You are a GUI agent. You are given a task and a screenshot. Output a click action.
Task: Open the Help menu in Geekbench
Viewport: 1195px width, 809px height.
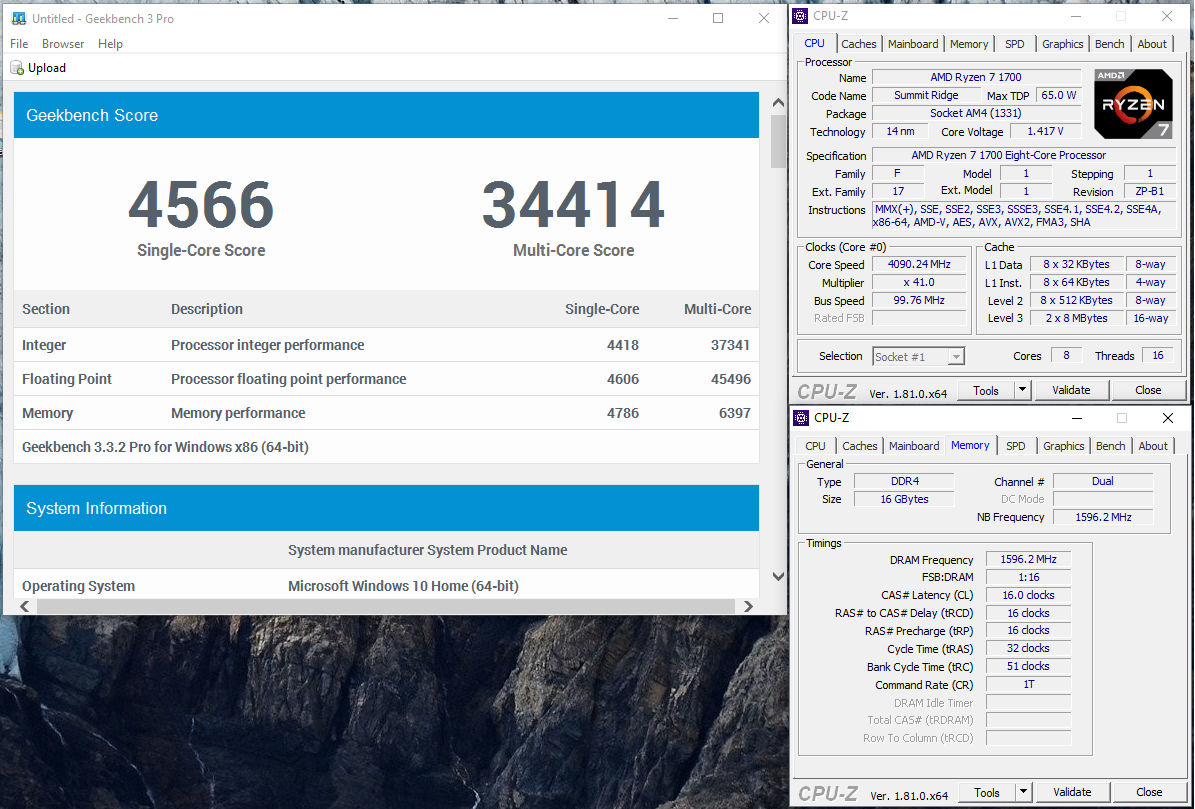click(x=110, y=43)
